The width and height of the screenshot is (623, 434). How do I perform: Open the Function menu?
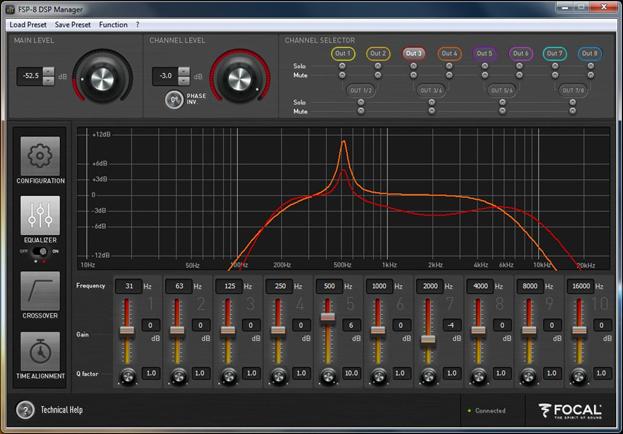point(113,23)
